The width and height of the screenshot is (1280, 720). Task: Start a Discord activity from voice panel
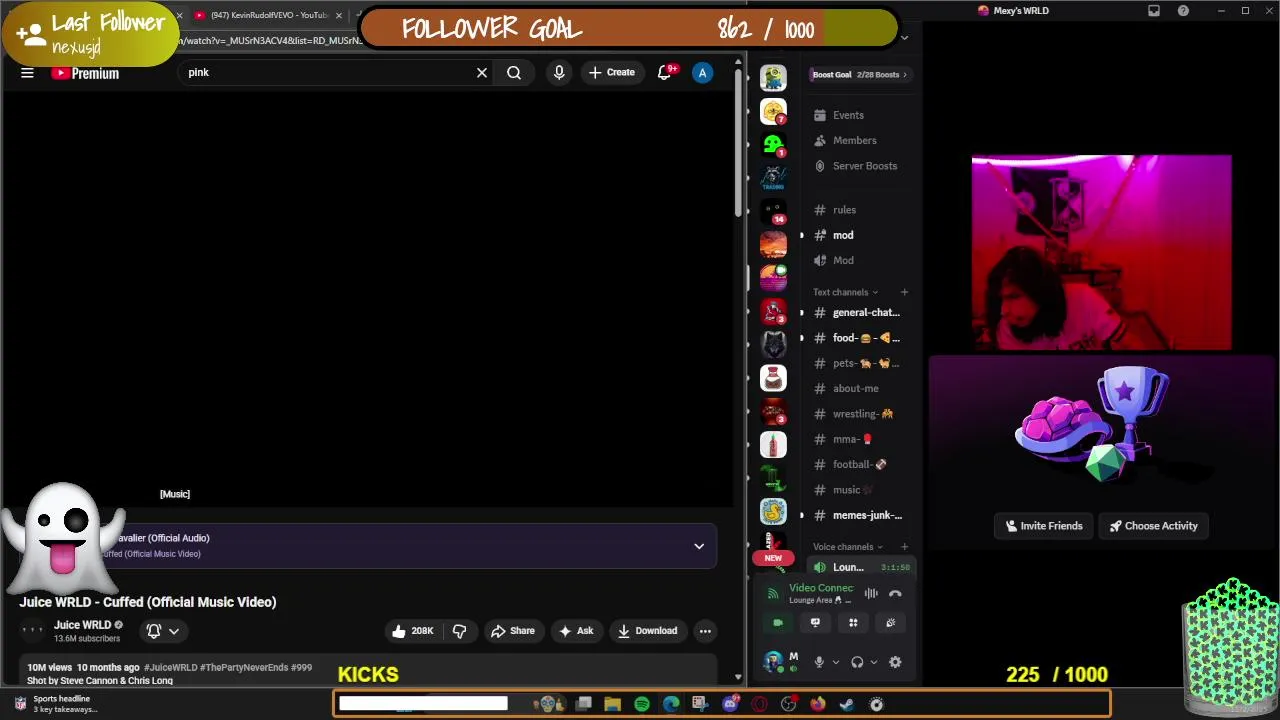click(853, 623)
